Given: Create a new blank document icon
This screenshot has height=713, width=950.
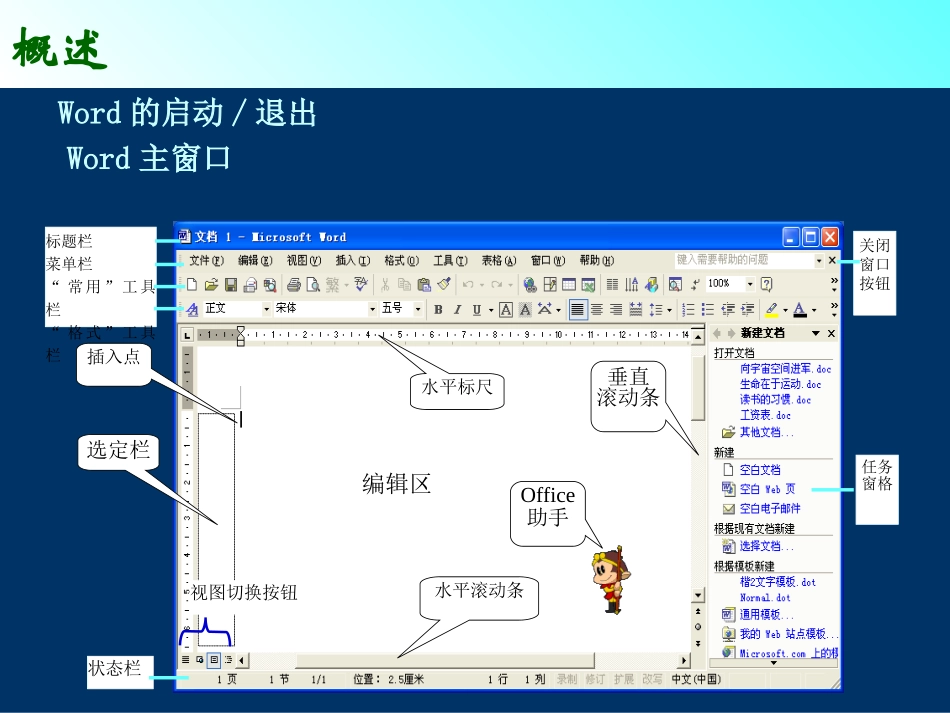Looking at the screenshot, I should pyautogui.click(x=192, y=284).
